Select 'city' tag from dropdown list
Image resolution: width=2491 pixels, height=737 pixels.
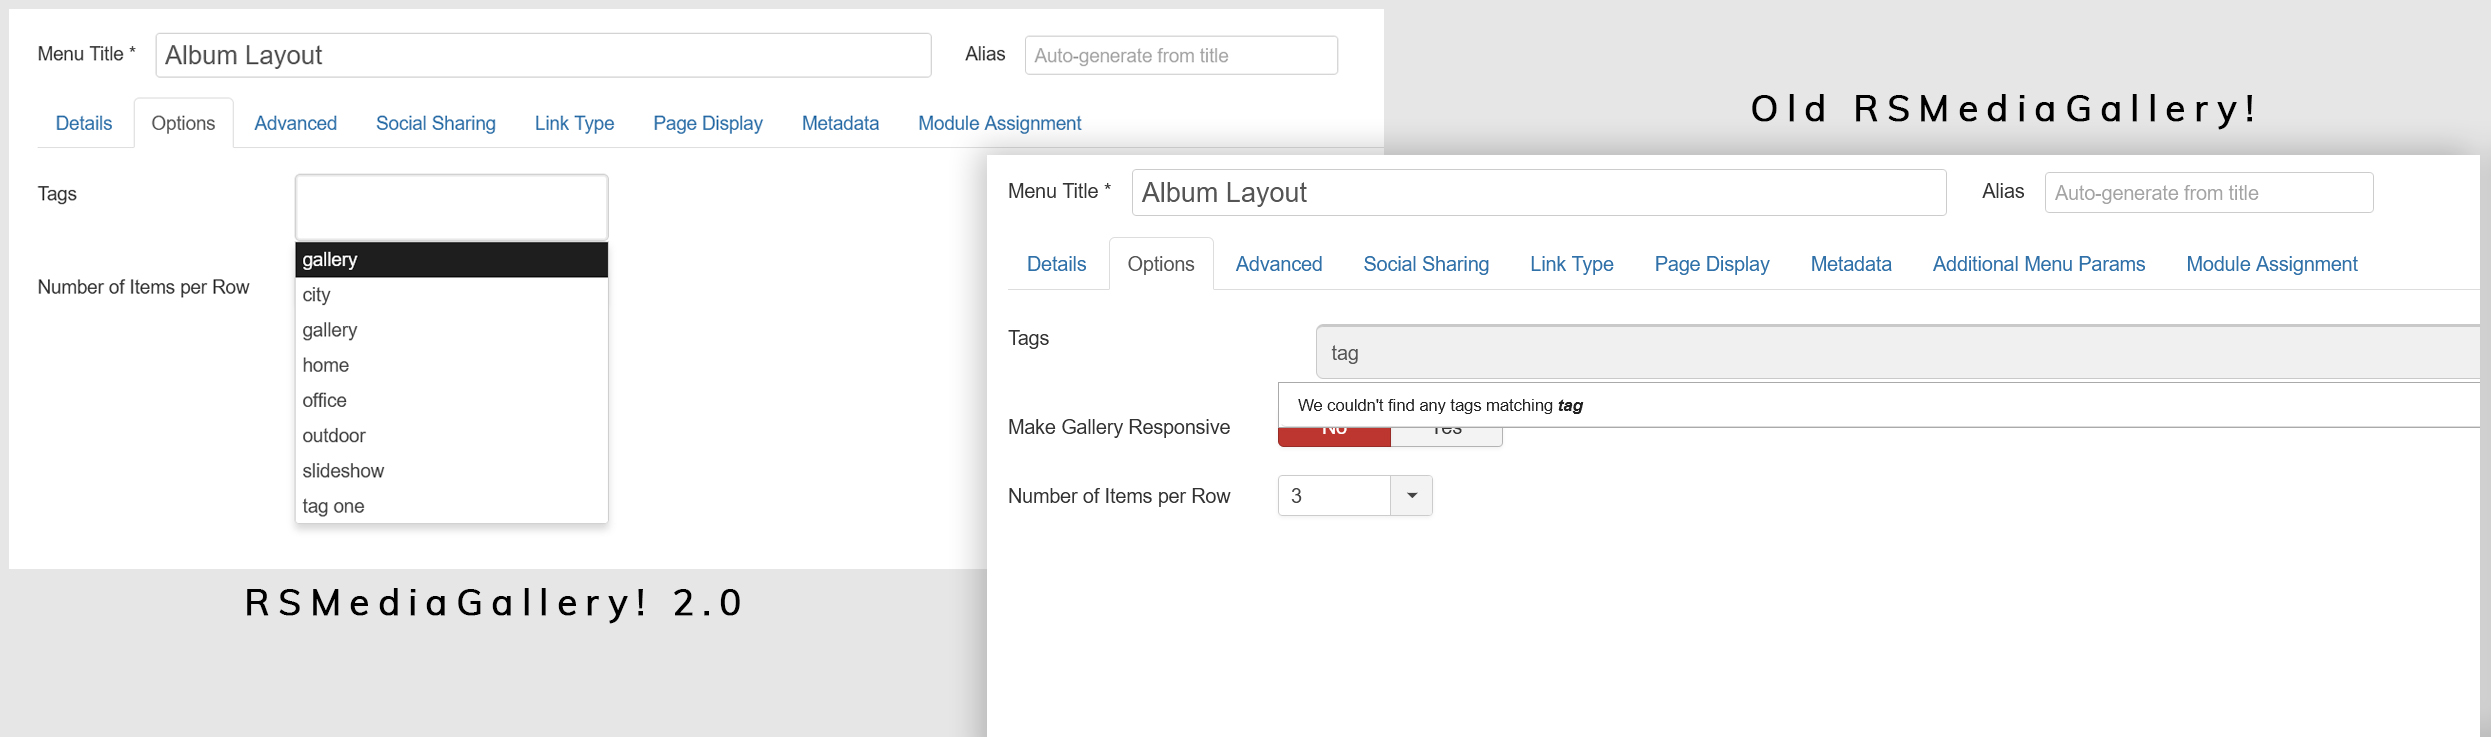(451, 295)
